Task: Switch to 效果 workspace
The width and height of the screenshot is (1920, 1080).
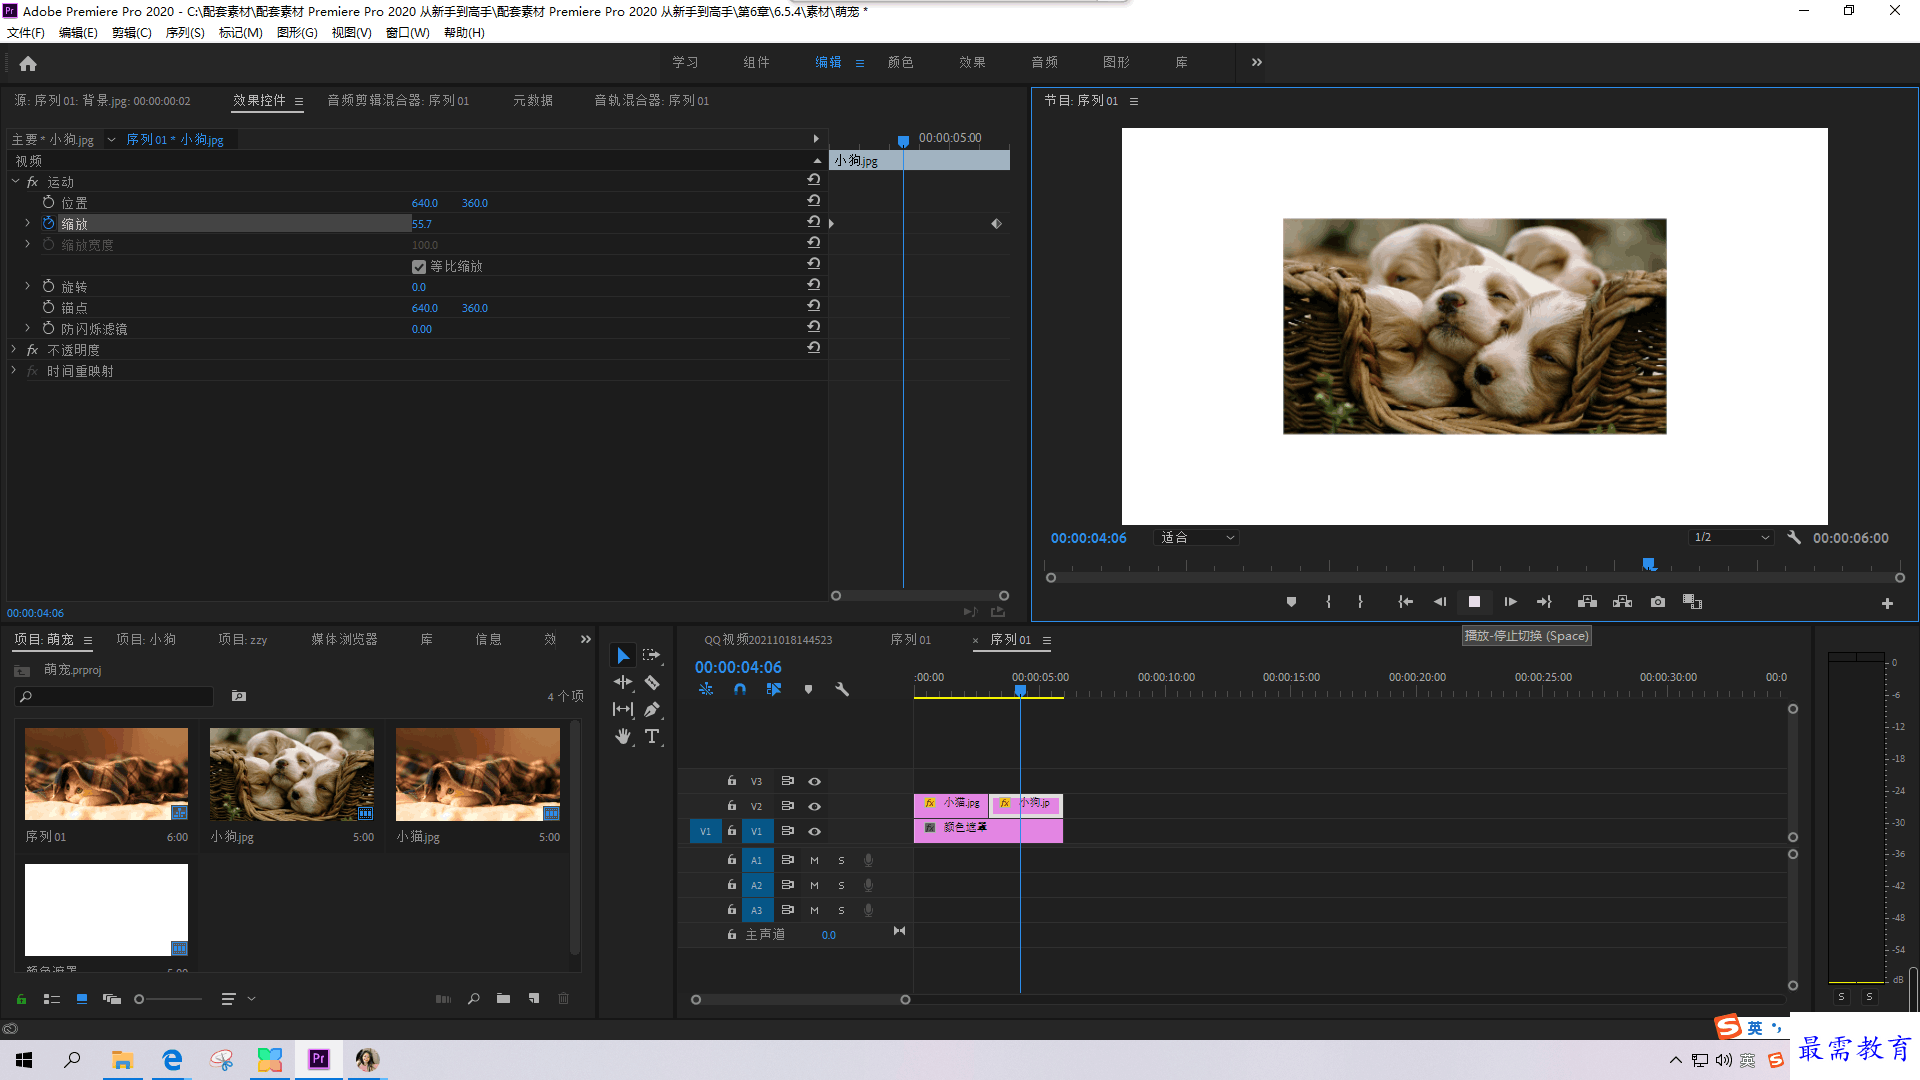Action: coord(972,62)
